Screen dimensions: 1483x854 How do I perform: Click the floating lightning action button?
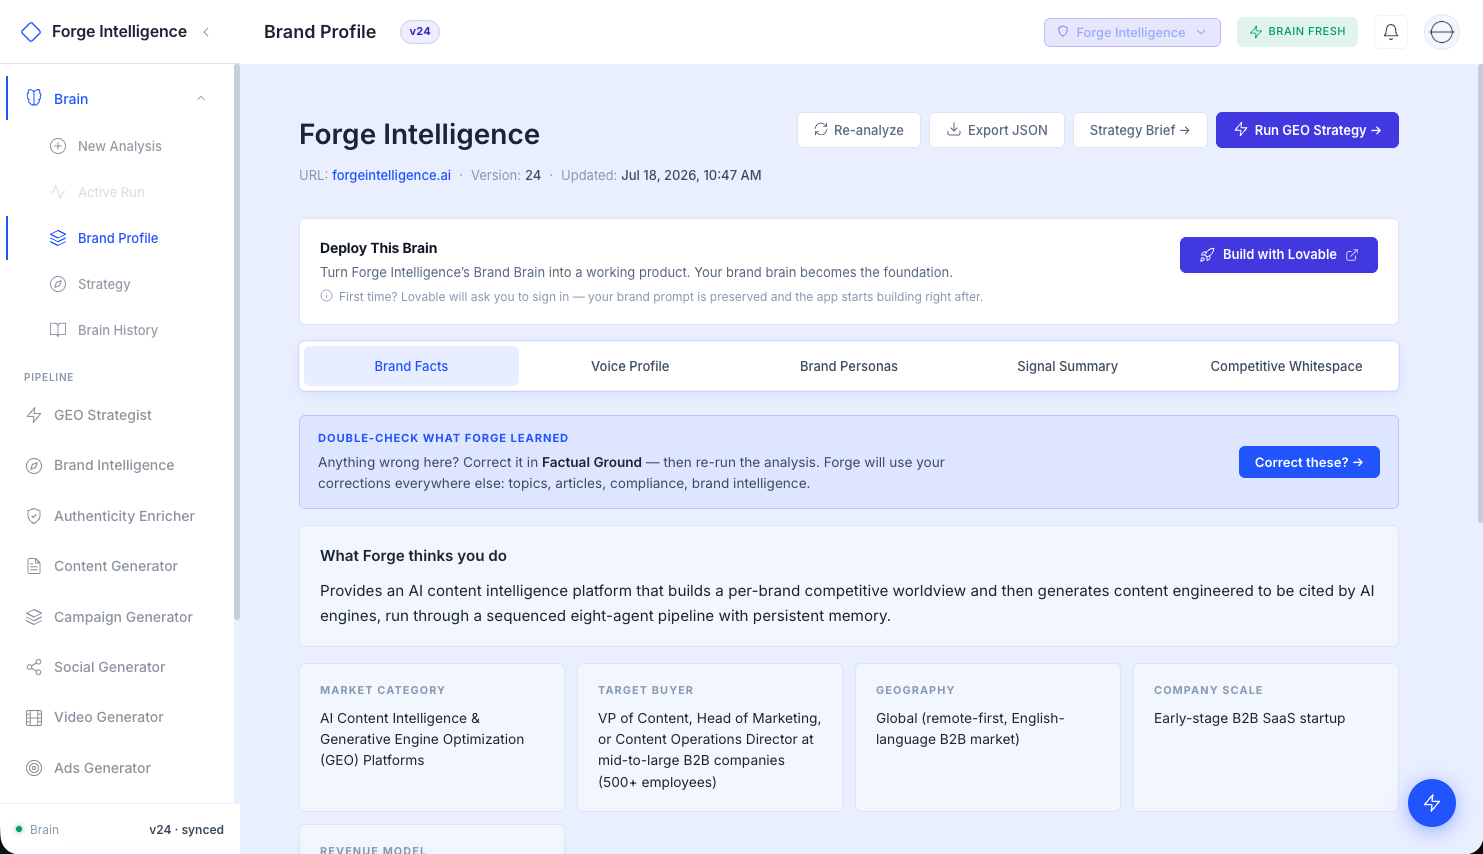(1432, 803)
